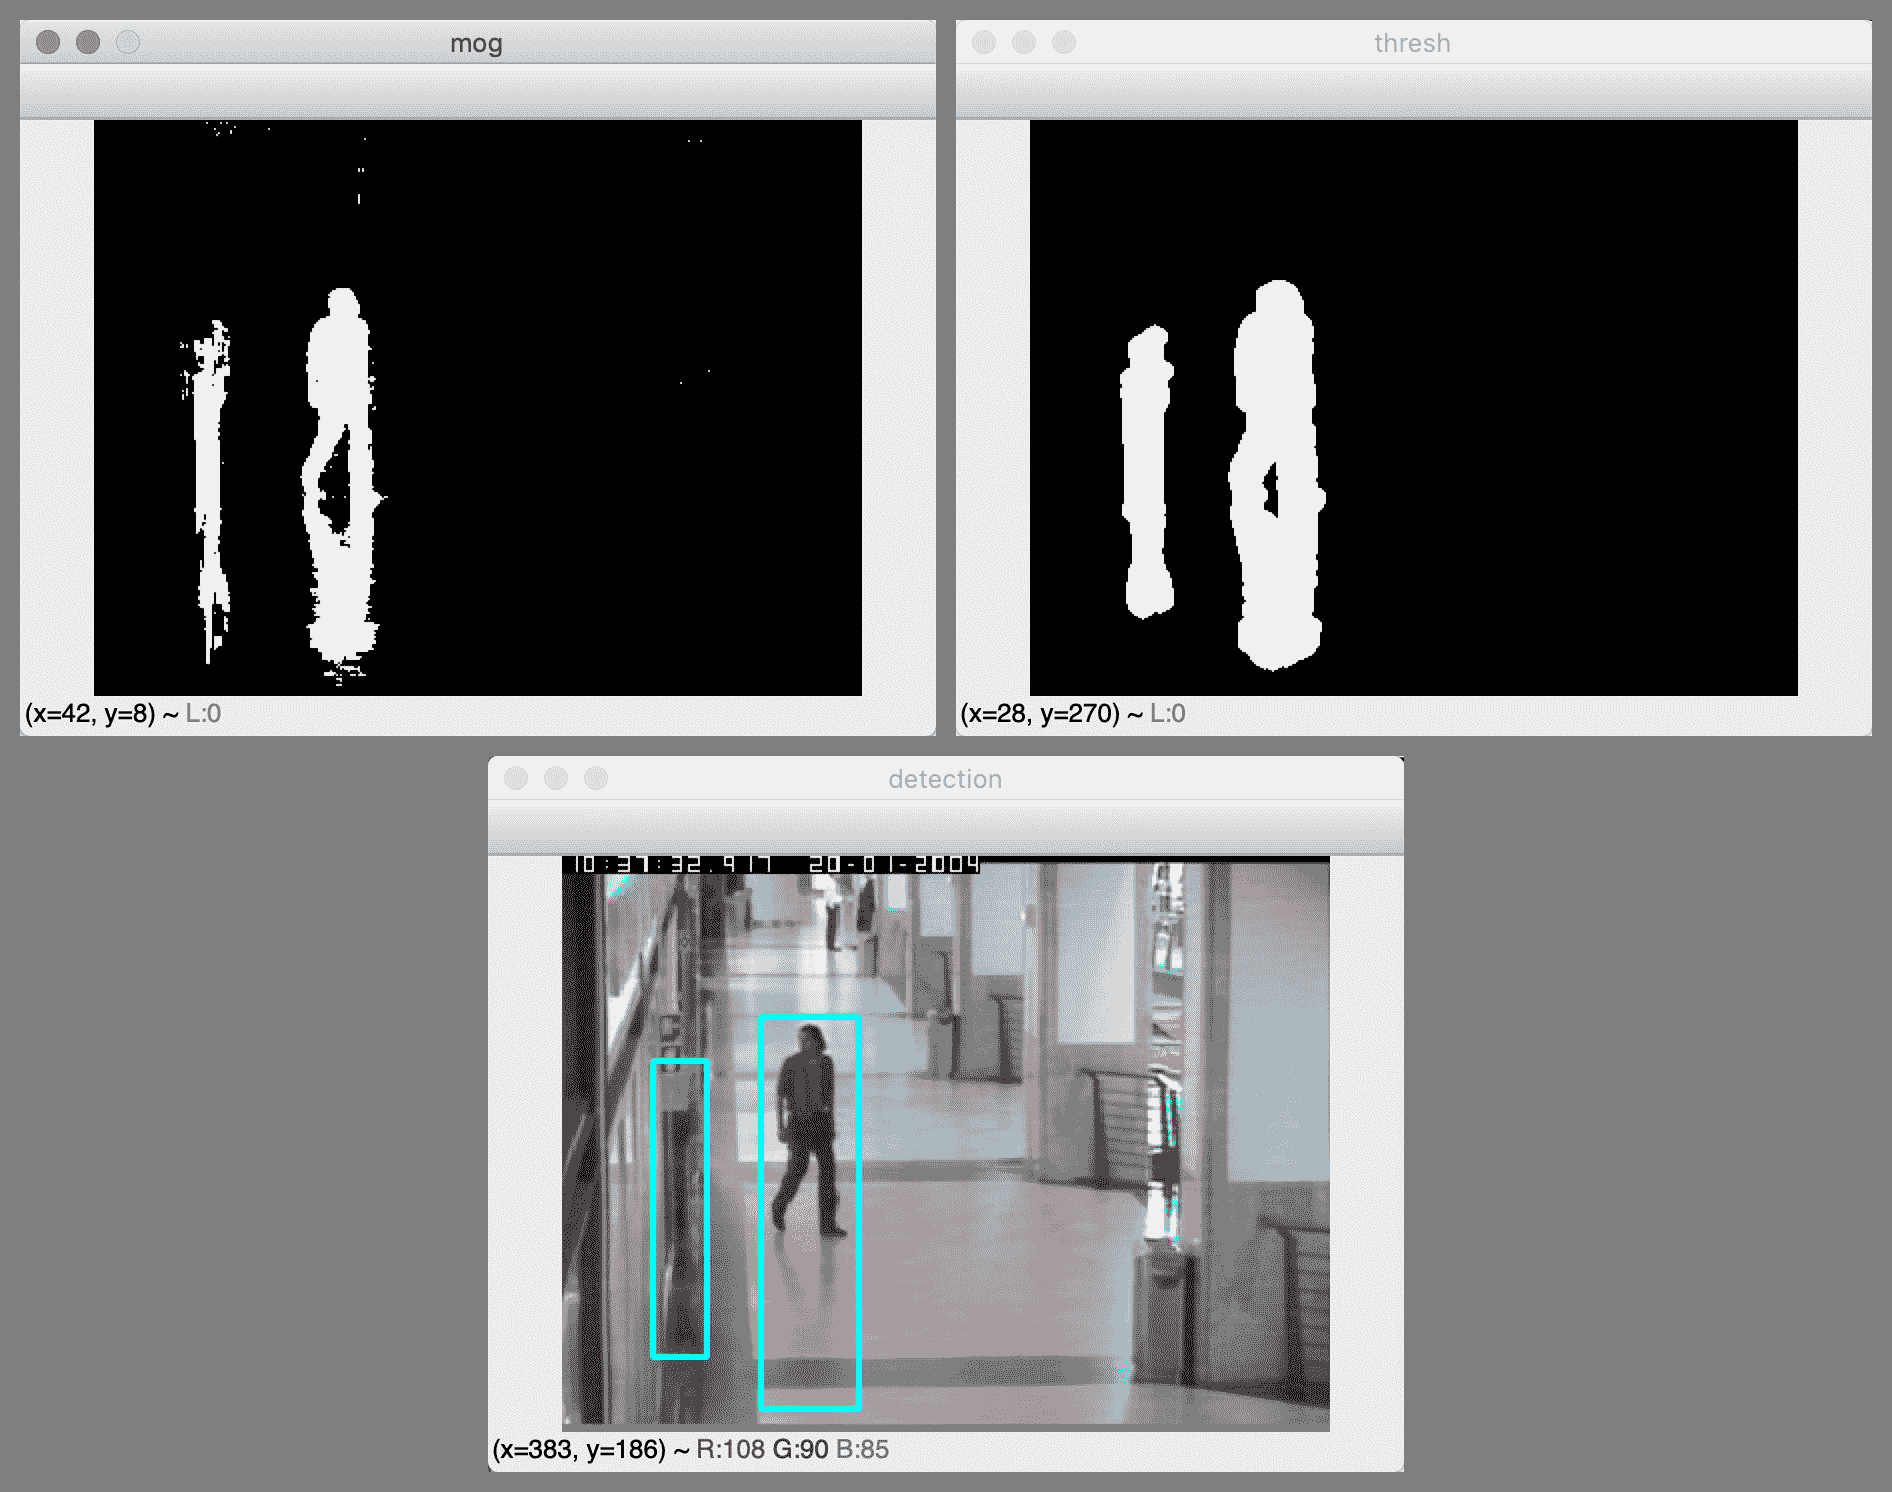Screen dimensions: 1892x1492
Task: Focus the thresh window via its title
Action: (x=1411, y=43)
